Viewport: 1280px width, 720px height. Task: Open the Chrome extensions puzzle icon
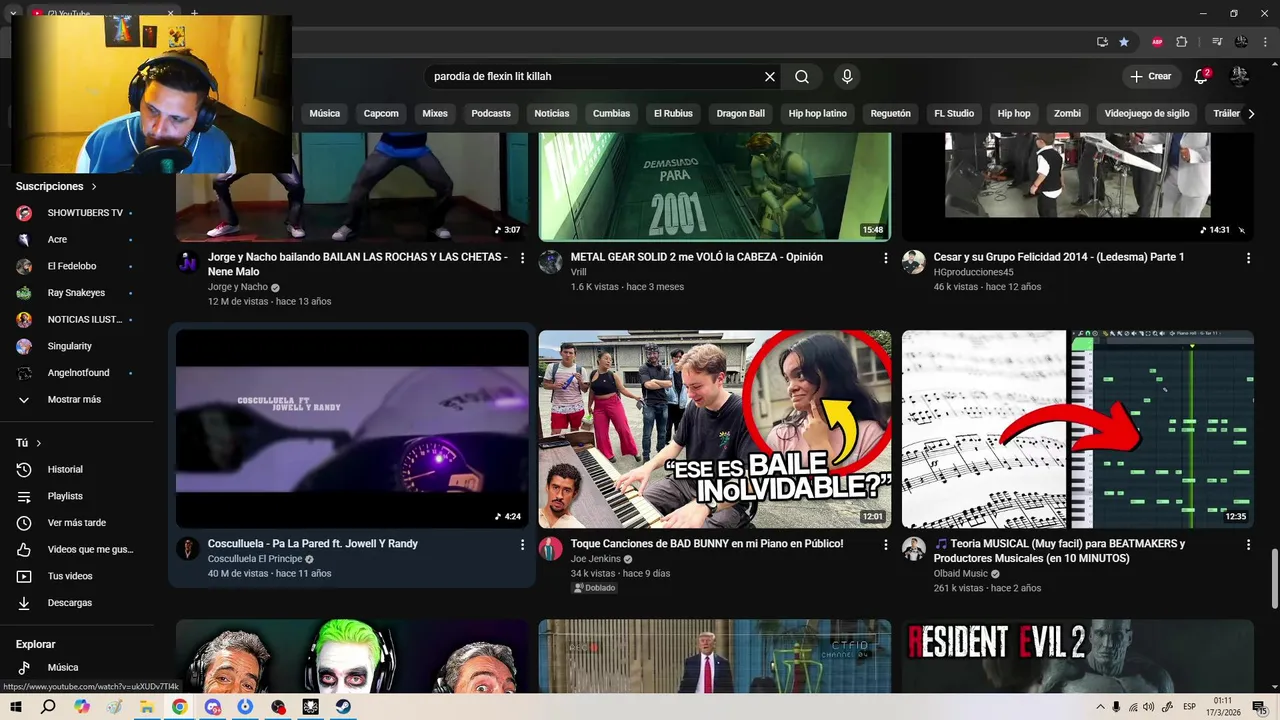1182,42
